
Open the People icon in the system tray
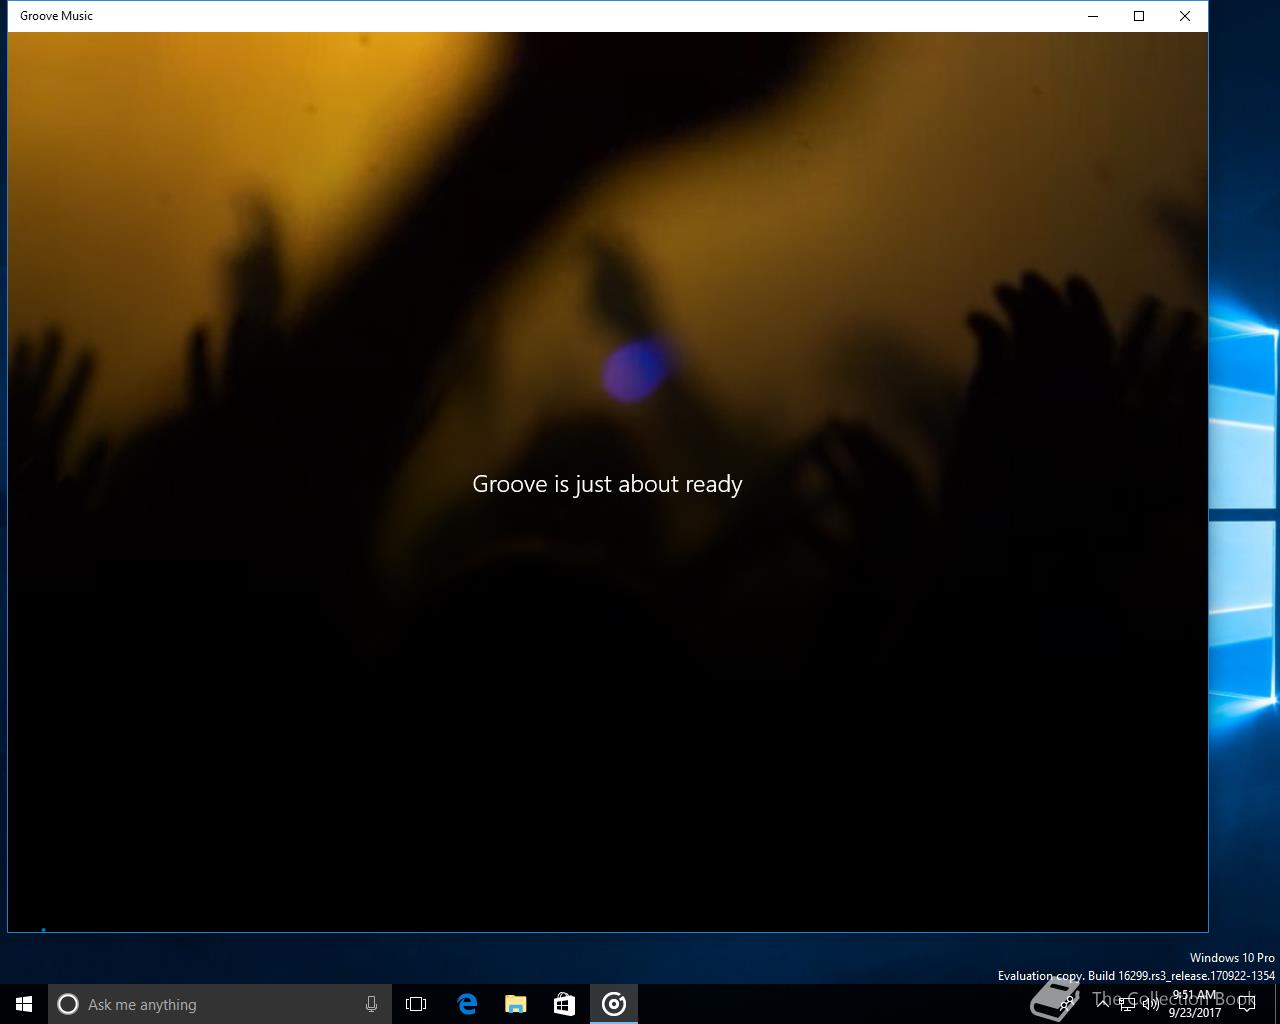[x=1068, y=1004]
